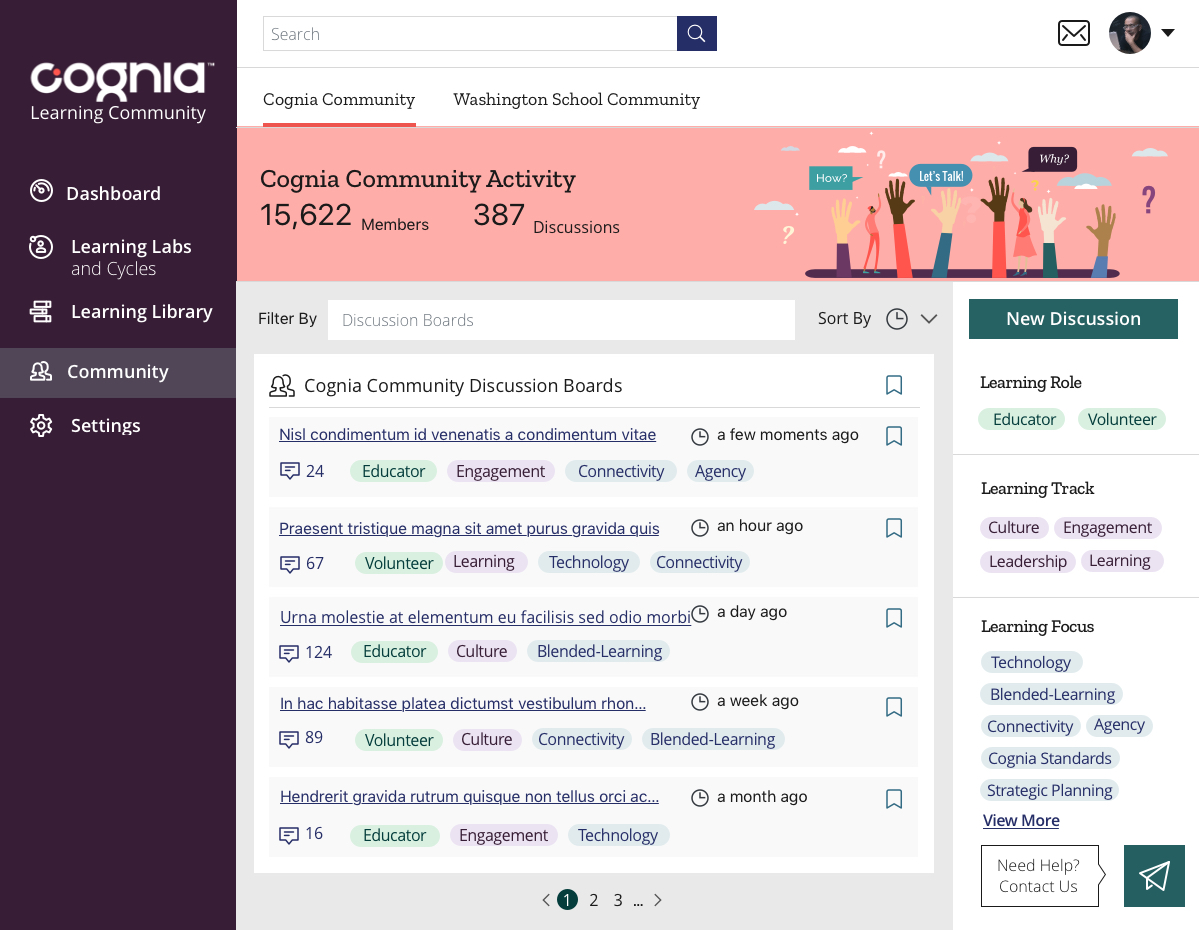Viewport: 1199px width, 930px height.
Task: Click the Settings gear icon
Action: [x=41, y=425]
